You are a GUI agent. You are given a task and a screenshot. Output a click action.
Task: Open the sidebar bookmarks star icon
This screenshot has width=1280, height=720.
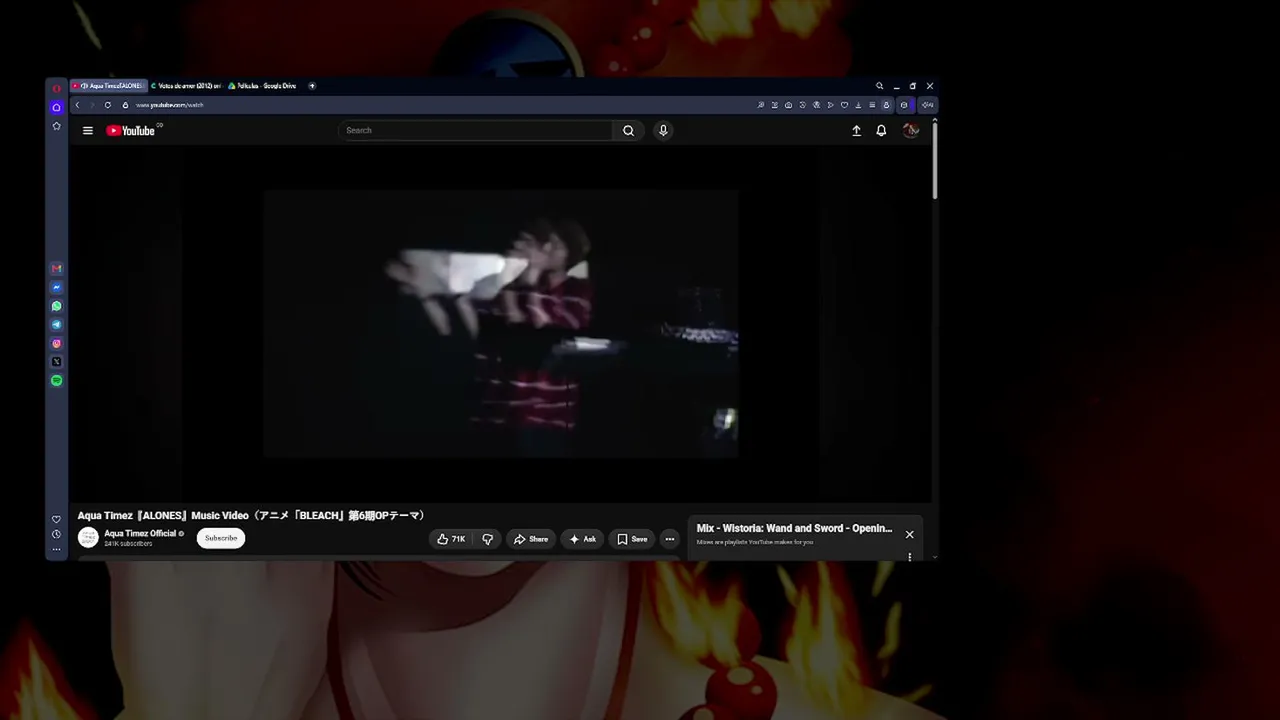click(x=56, y=126)
